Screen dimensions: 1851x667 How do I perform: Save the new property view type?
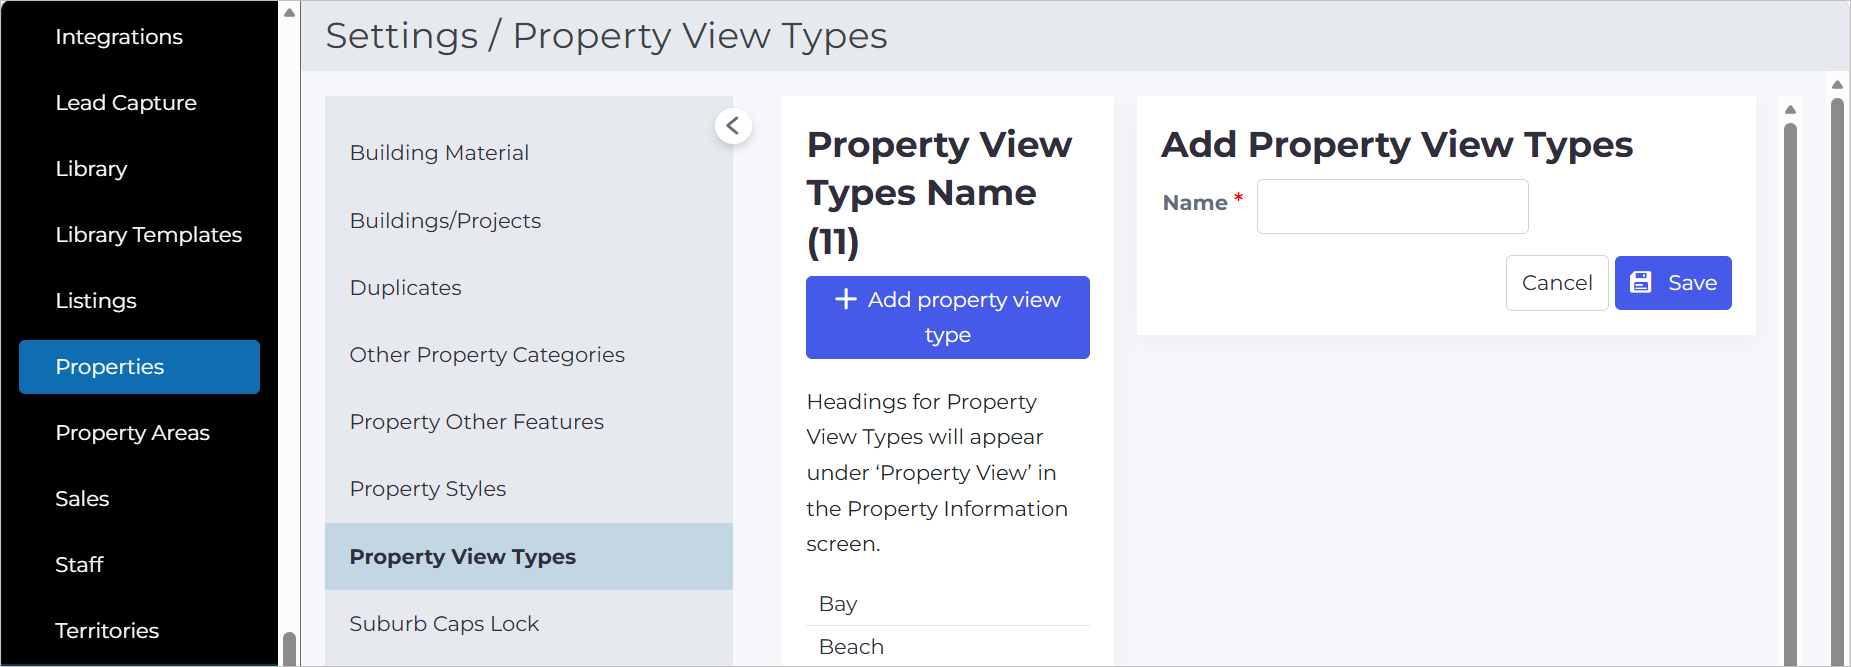pyautogui.click(x=1673, y=283)
